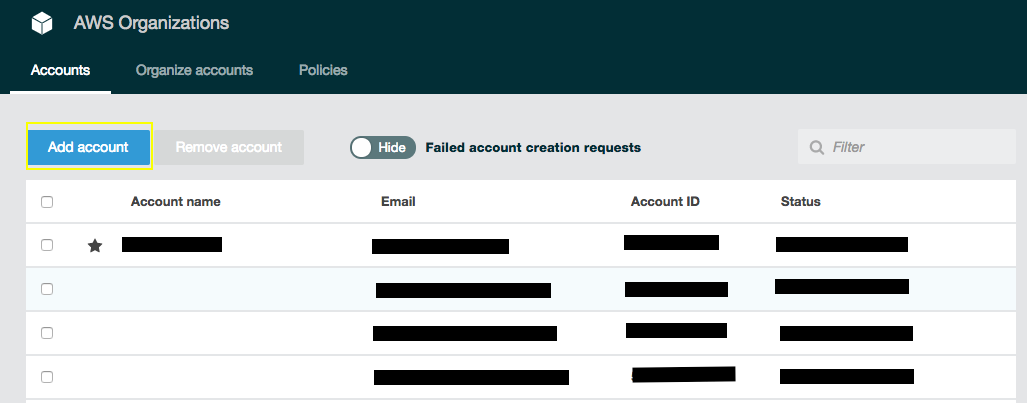This screenshot has height=403, width=1027.
Task: Tick the select-all checkbox in table header
Action: (47, 202)
